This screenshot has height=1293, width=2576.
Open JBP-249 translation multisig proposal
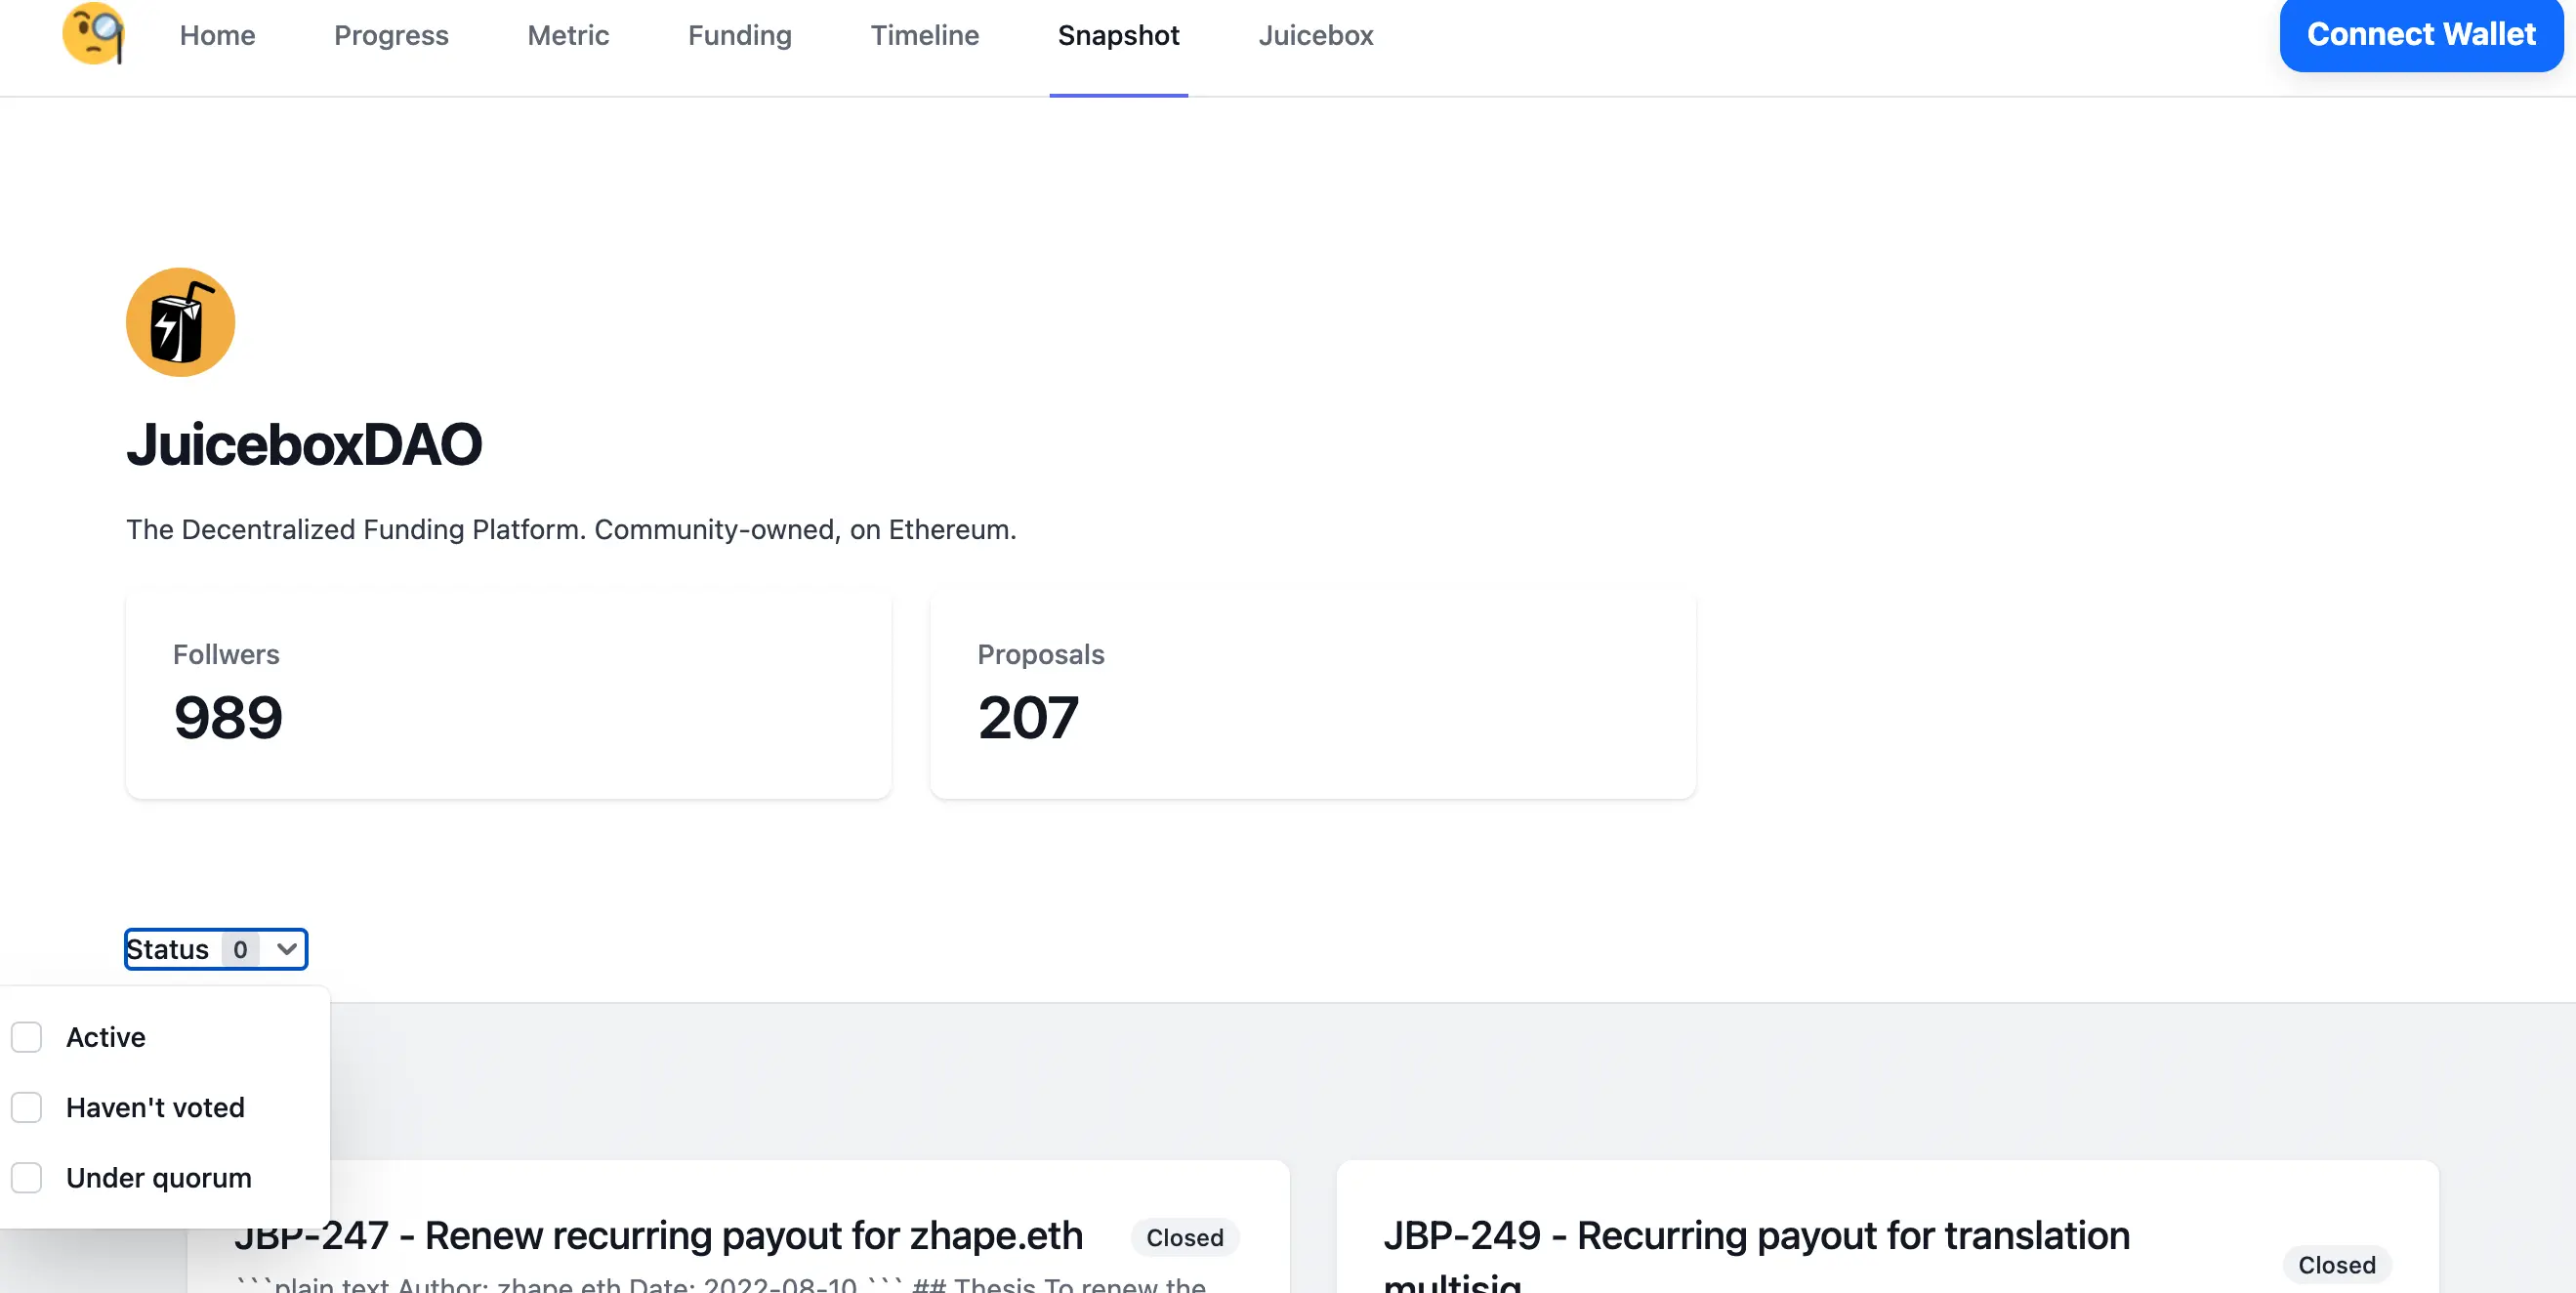pos(1756,1237)
